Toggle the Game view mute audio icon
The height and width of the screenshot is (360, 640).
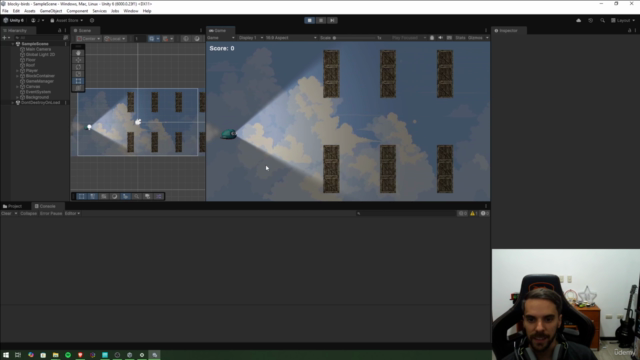[440, 38]
